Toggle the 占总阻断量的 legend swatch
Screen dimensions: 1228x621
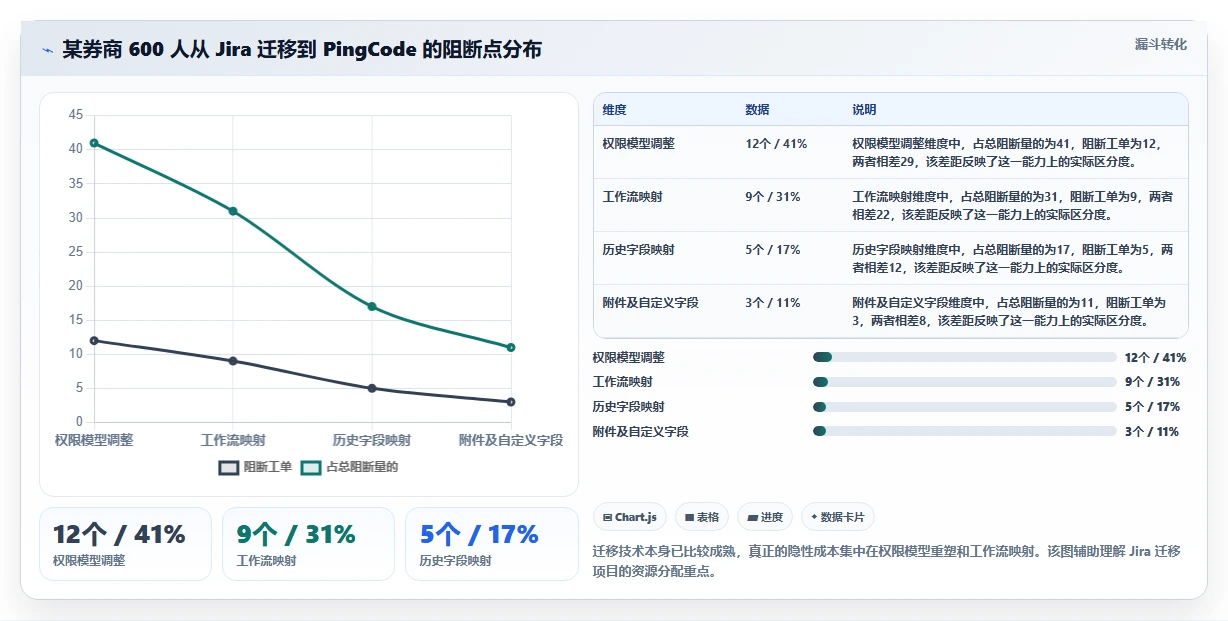(311, 467)
